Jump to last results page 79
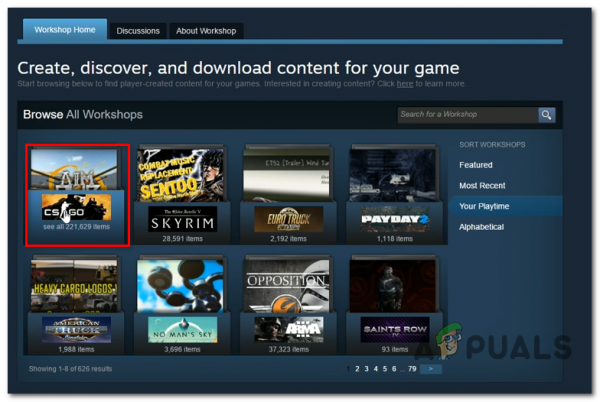600x402 pixels. click(412, 369)
